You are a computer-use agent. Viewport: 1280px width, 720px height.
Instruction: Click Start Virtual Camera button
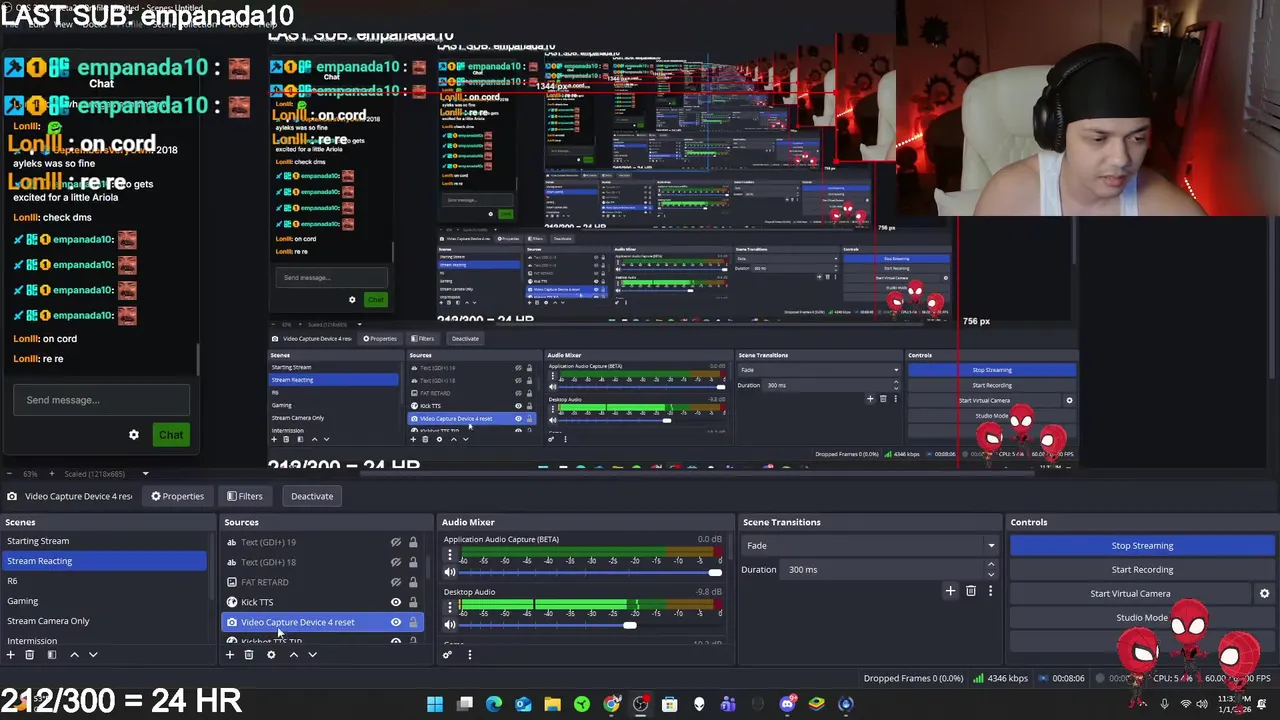pos(1130,594)
